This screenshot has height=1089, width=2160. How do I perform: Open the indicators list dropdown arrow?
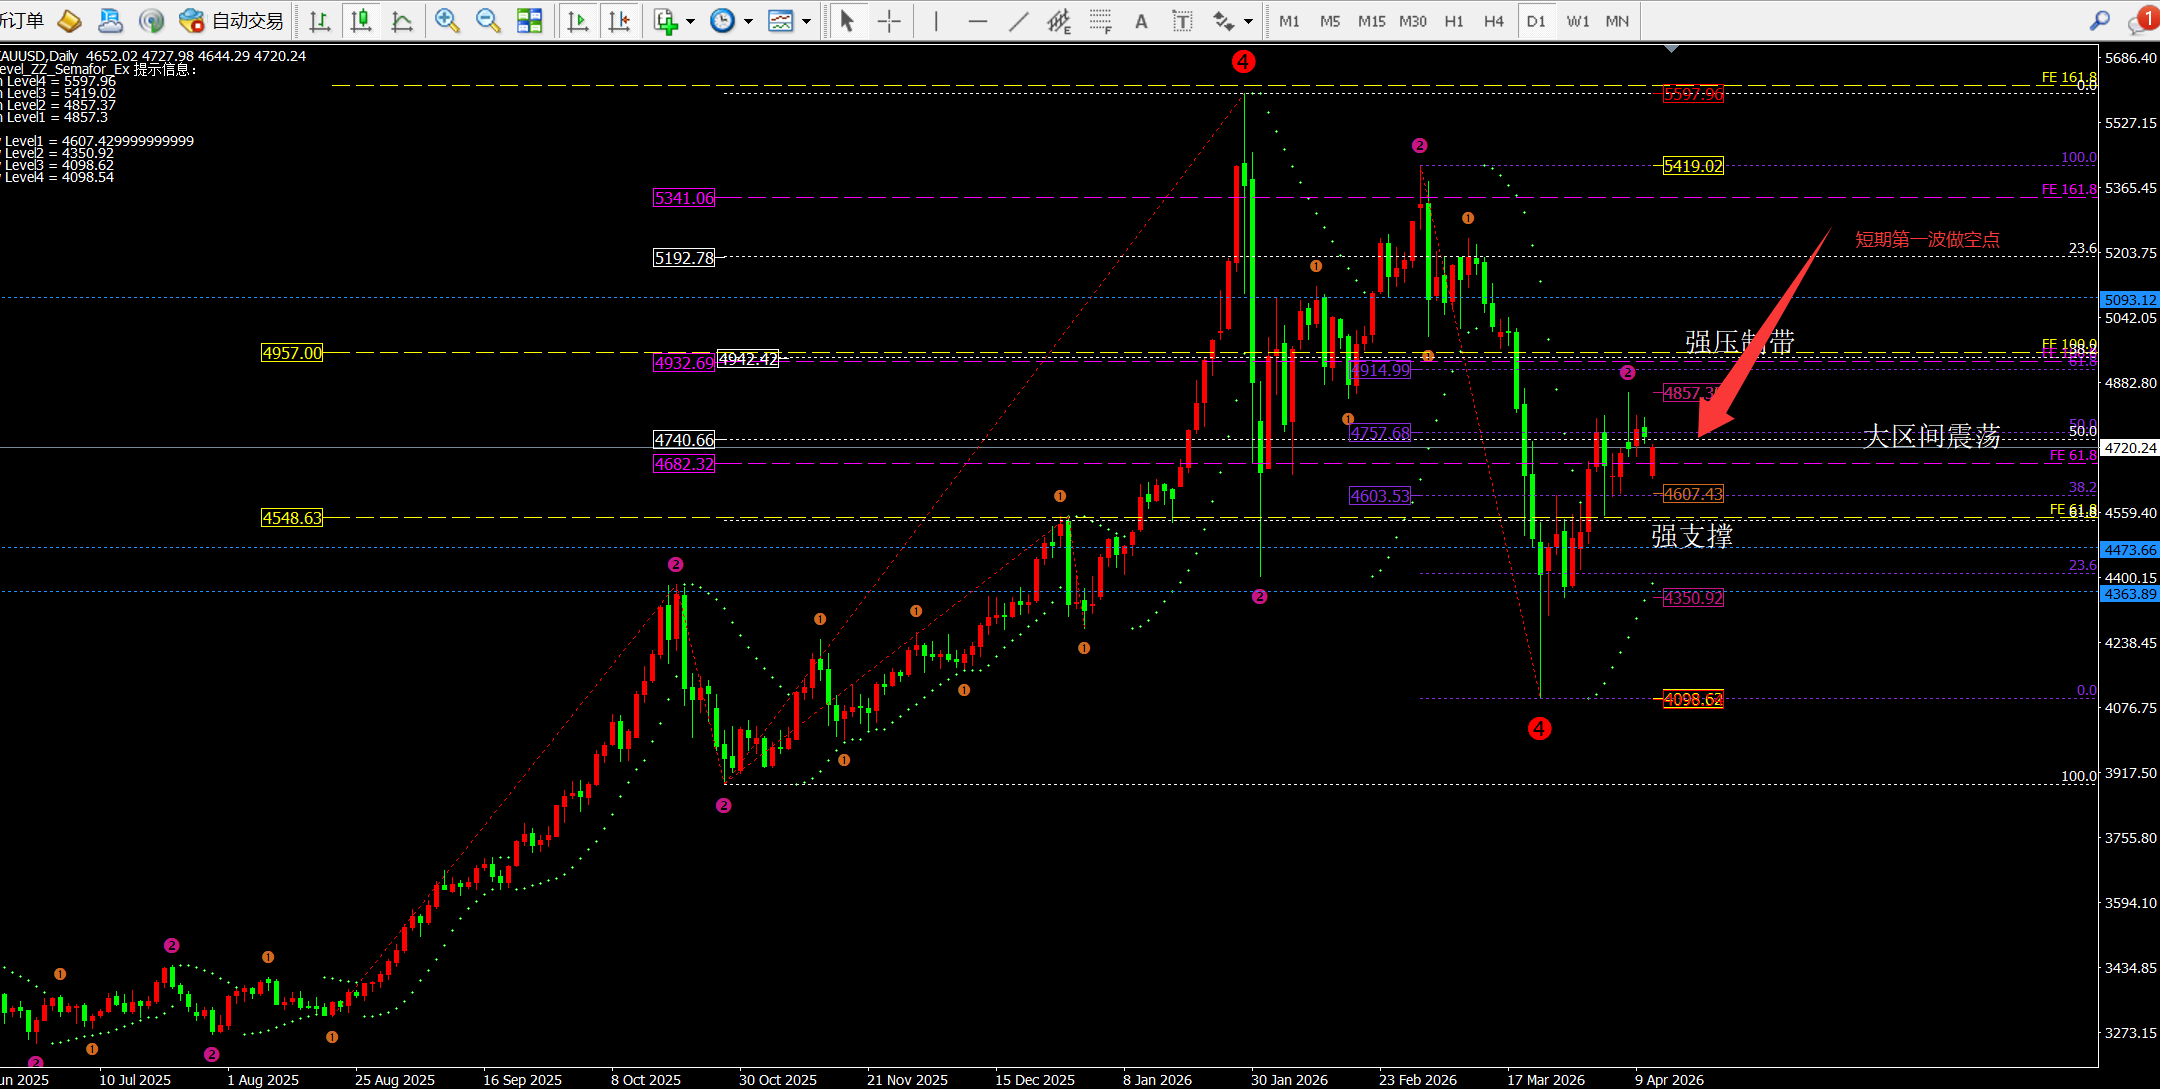(x=690, y=21)
